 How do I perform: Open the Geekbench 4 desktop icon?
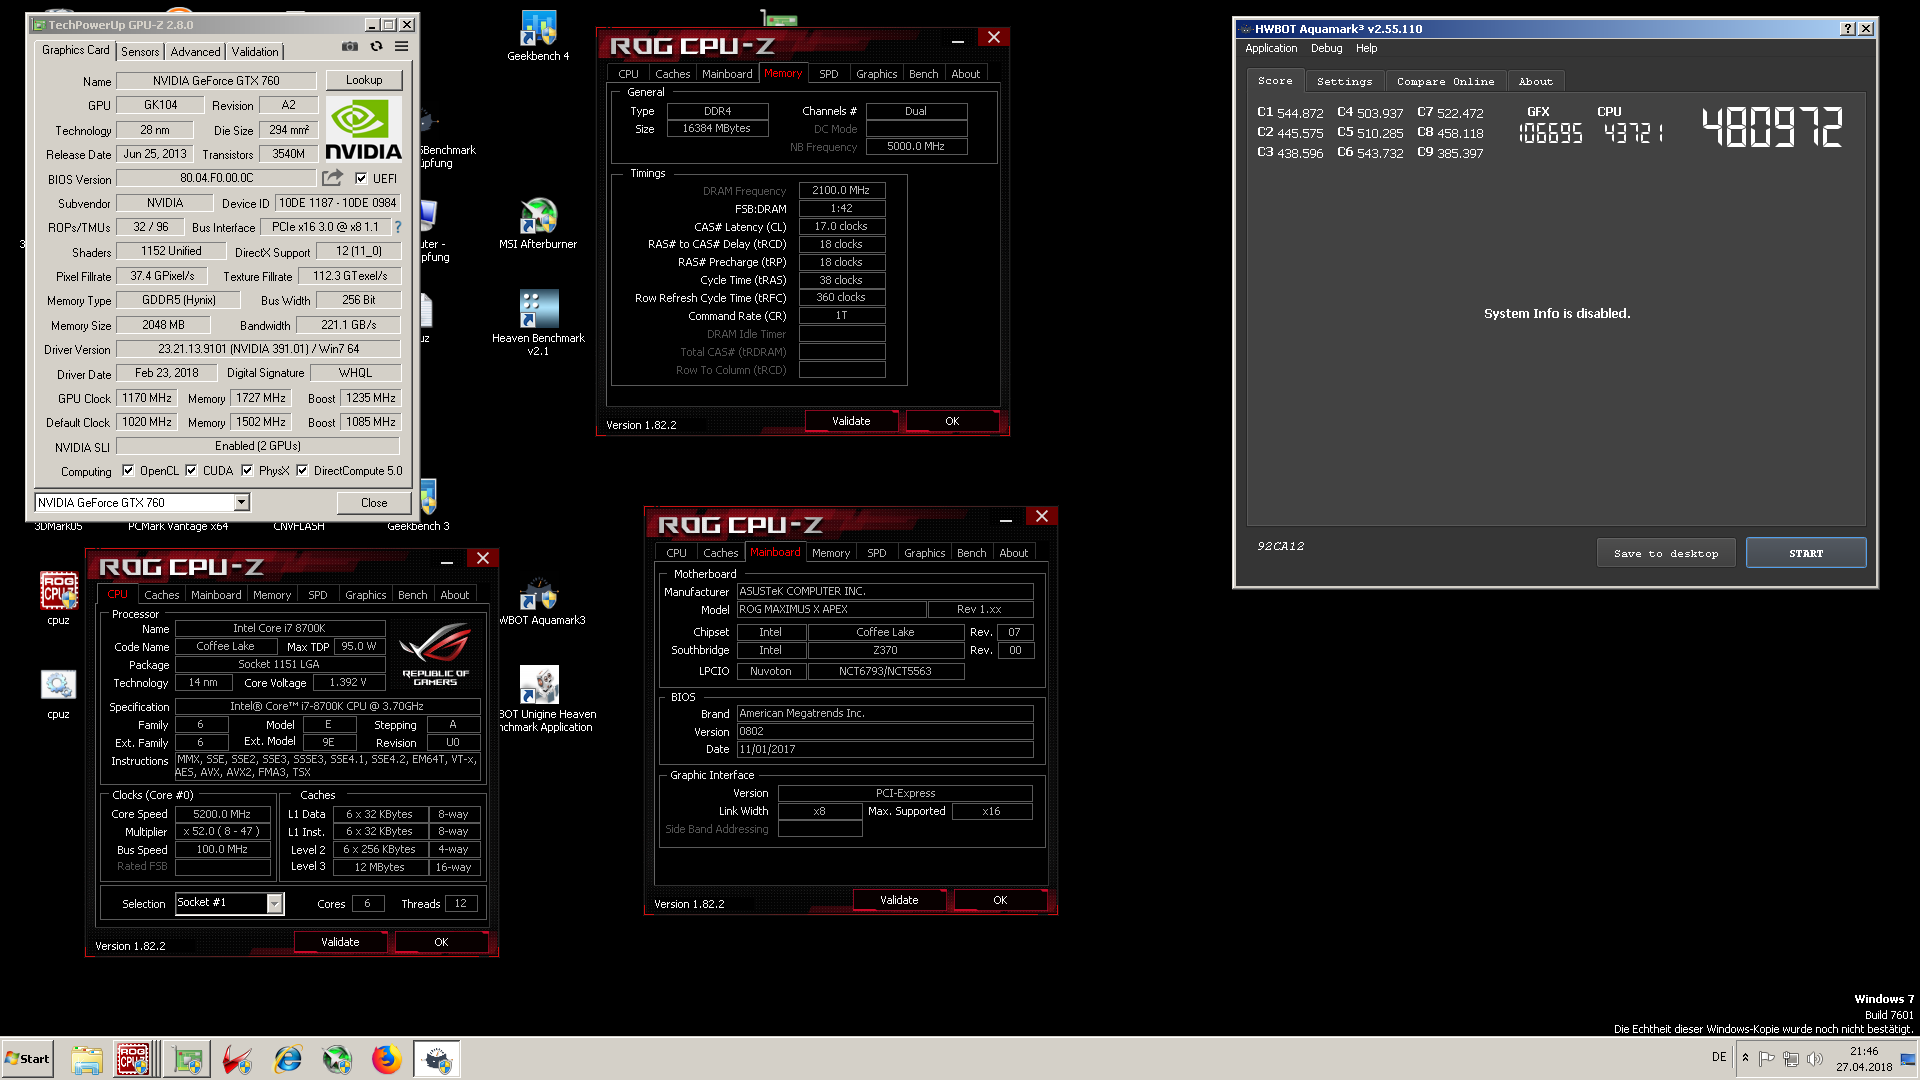[538, 36]
